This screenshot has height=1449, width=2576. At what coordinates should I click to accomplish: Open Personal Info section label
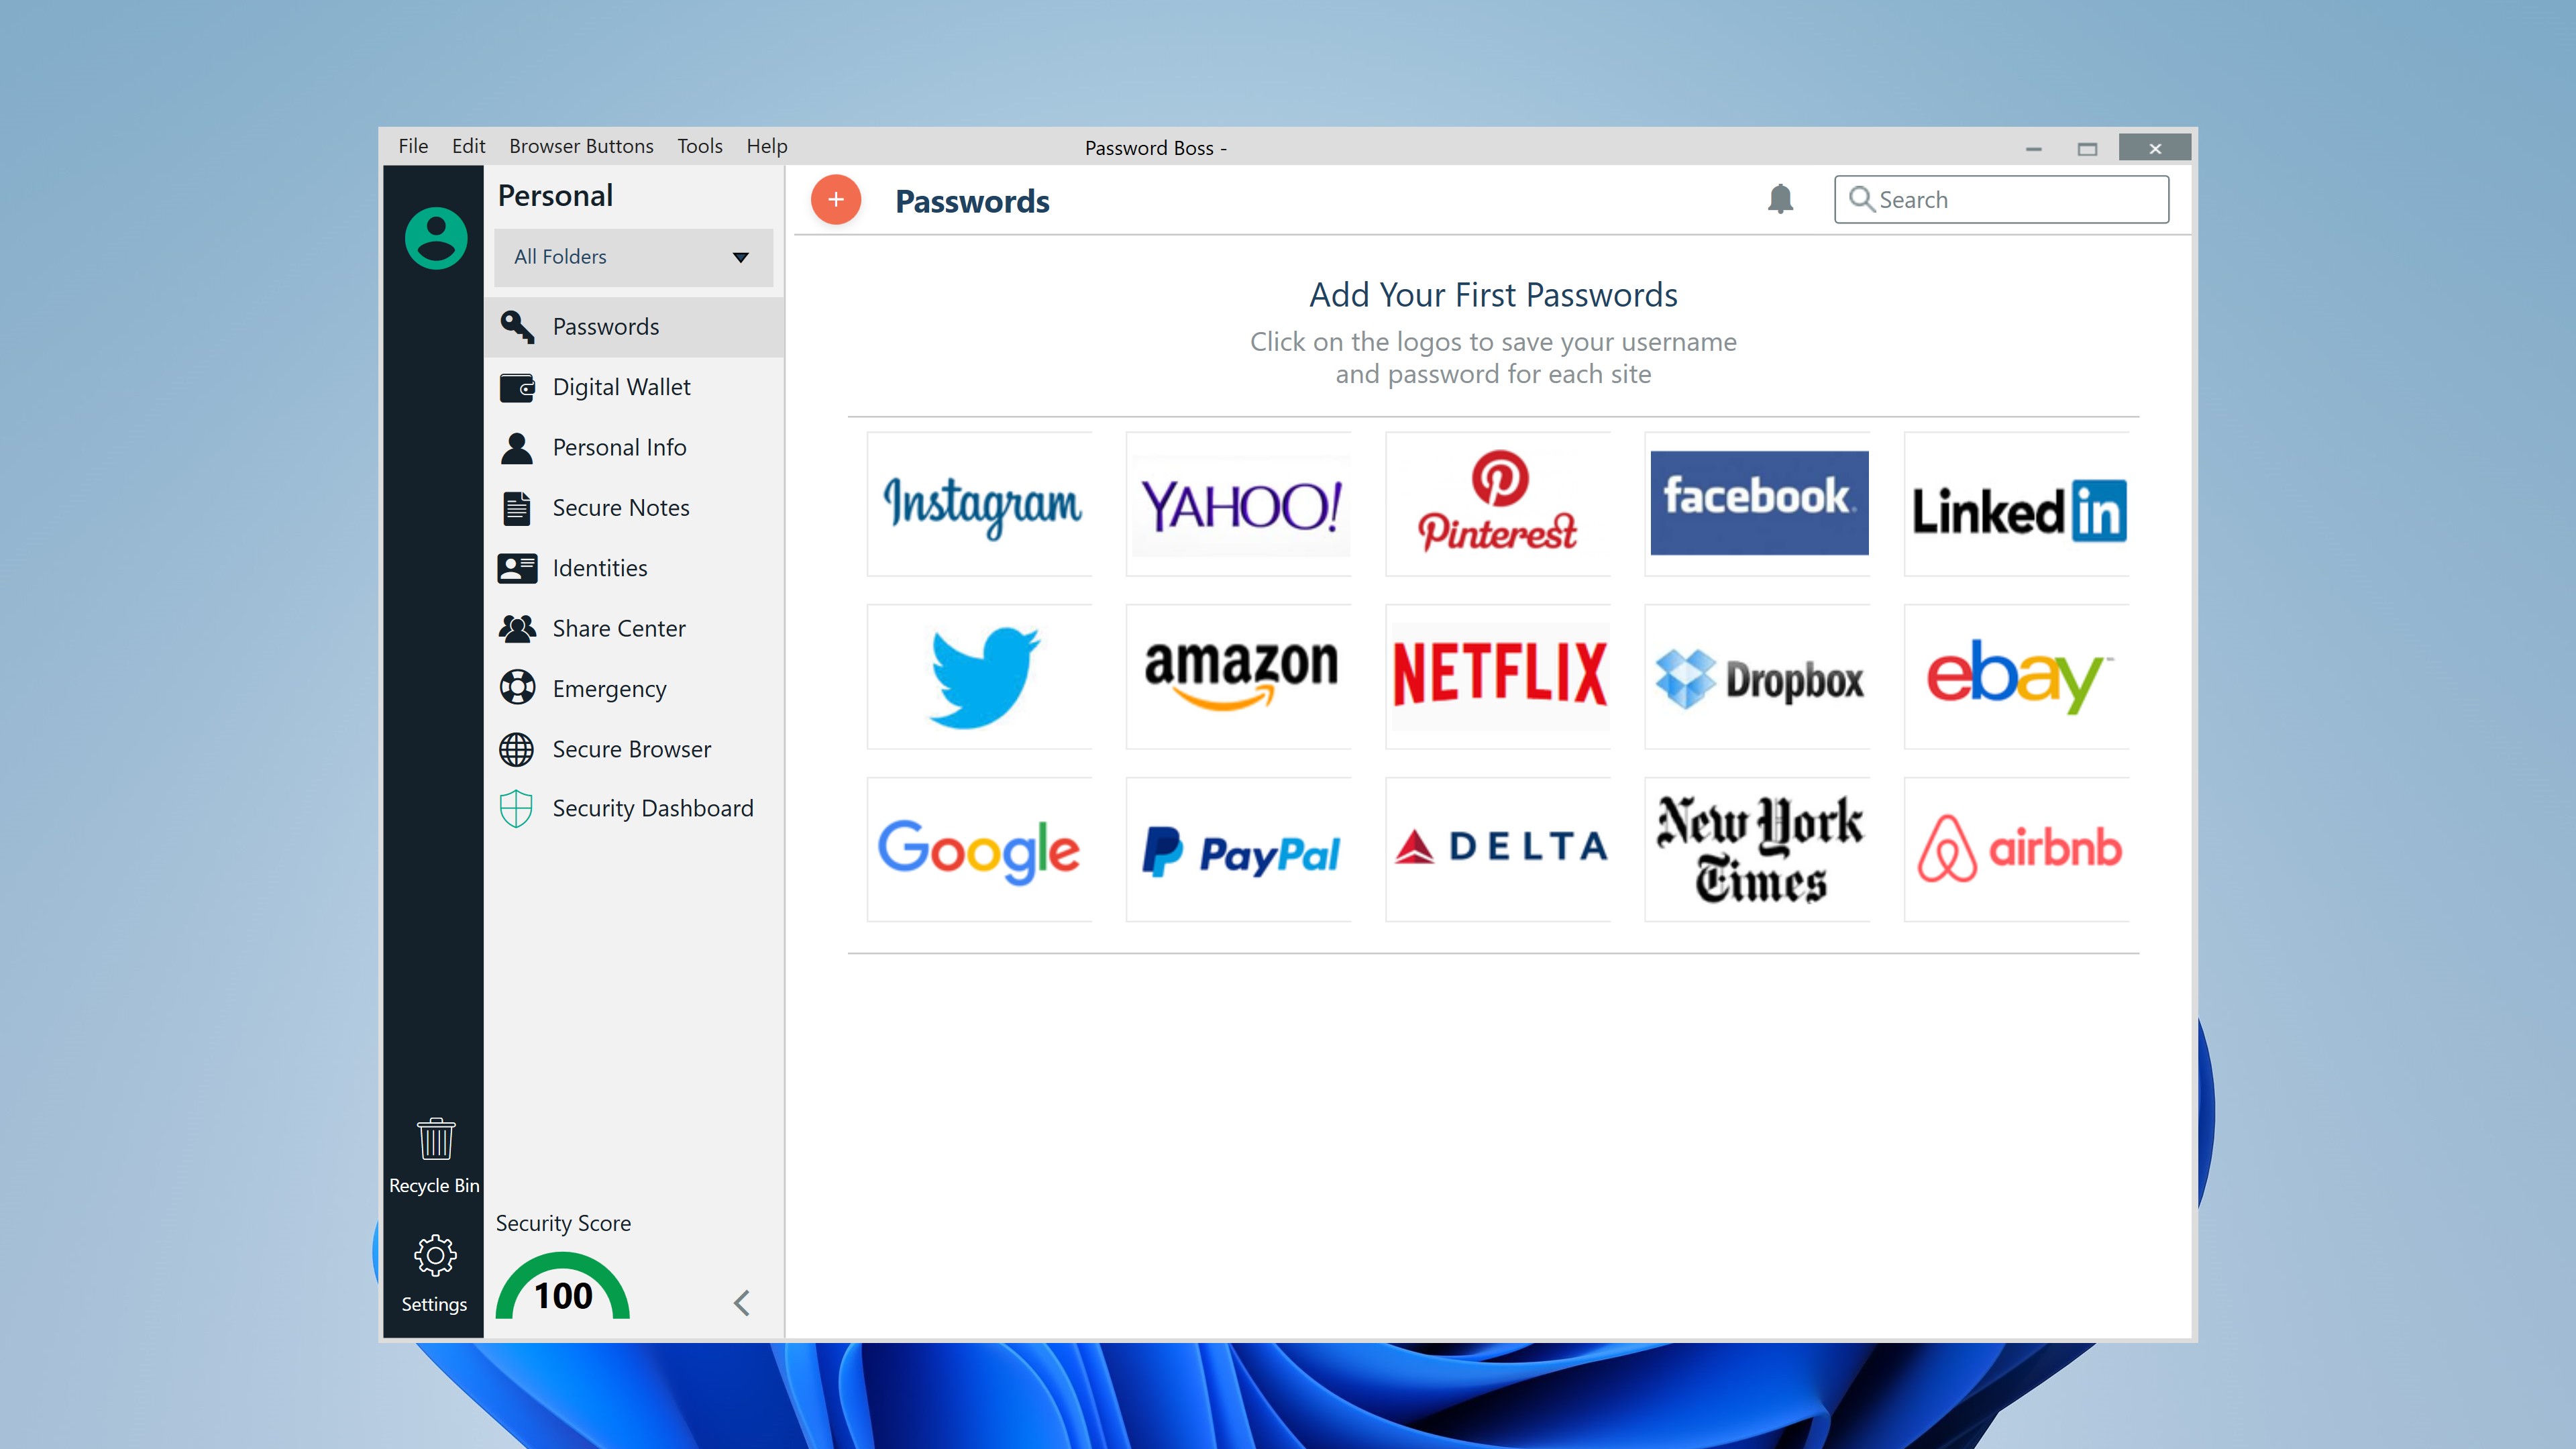(620, 447)
